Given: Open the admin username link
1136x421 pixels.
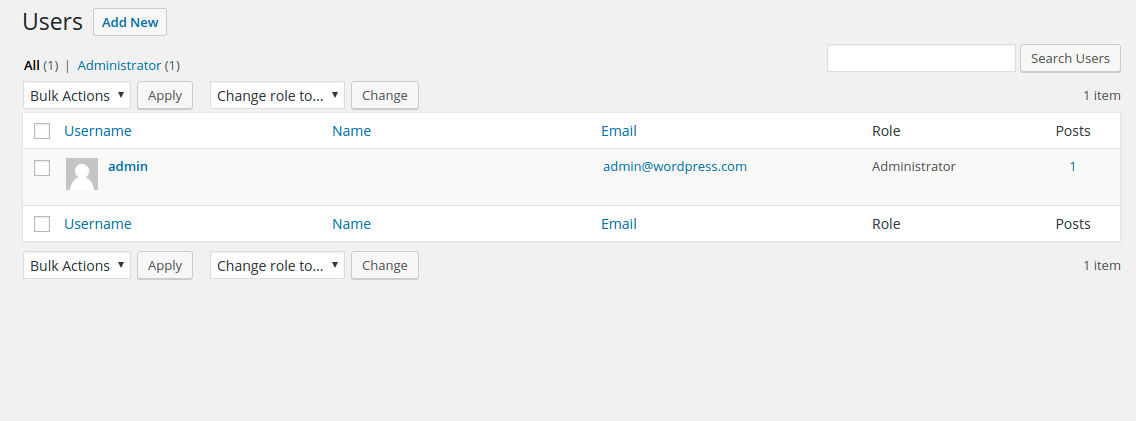Looking at the screenshot, I should (128, 167).
